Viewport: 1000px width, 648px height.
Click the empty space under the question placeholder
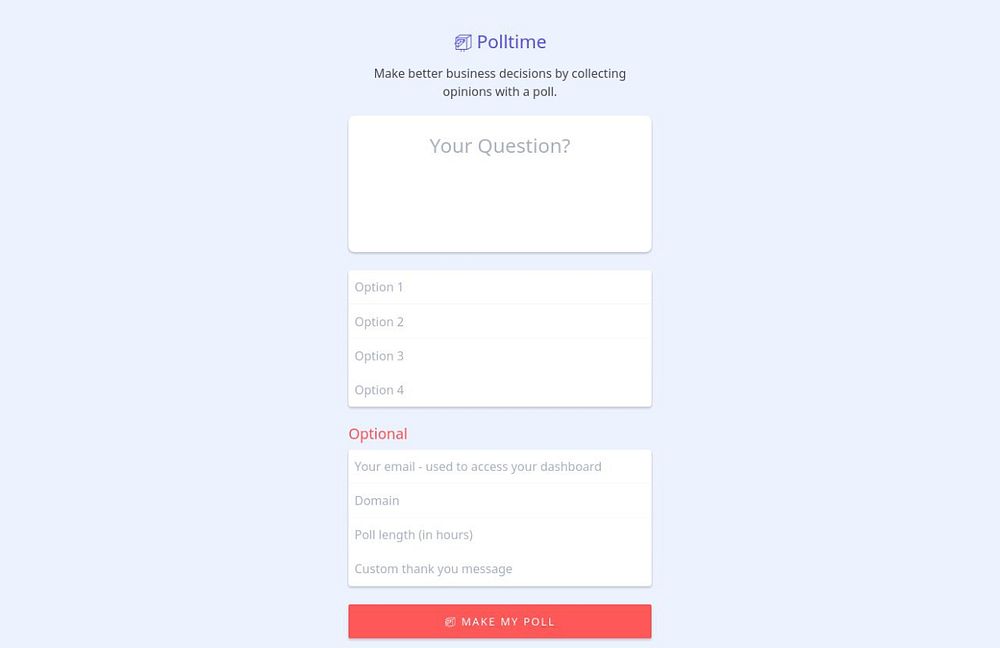tap(499, 210)
